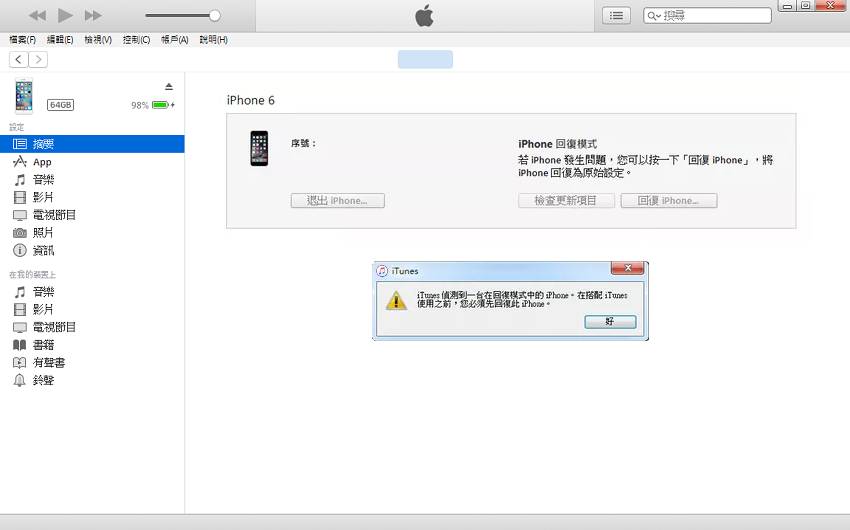
Task: Click the iPhone image in summary panel
Action: [x=259, y=148]
